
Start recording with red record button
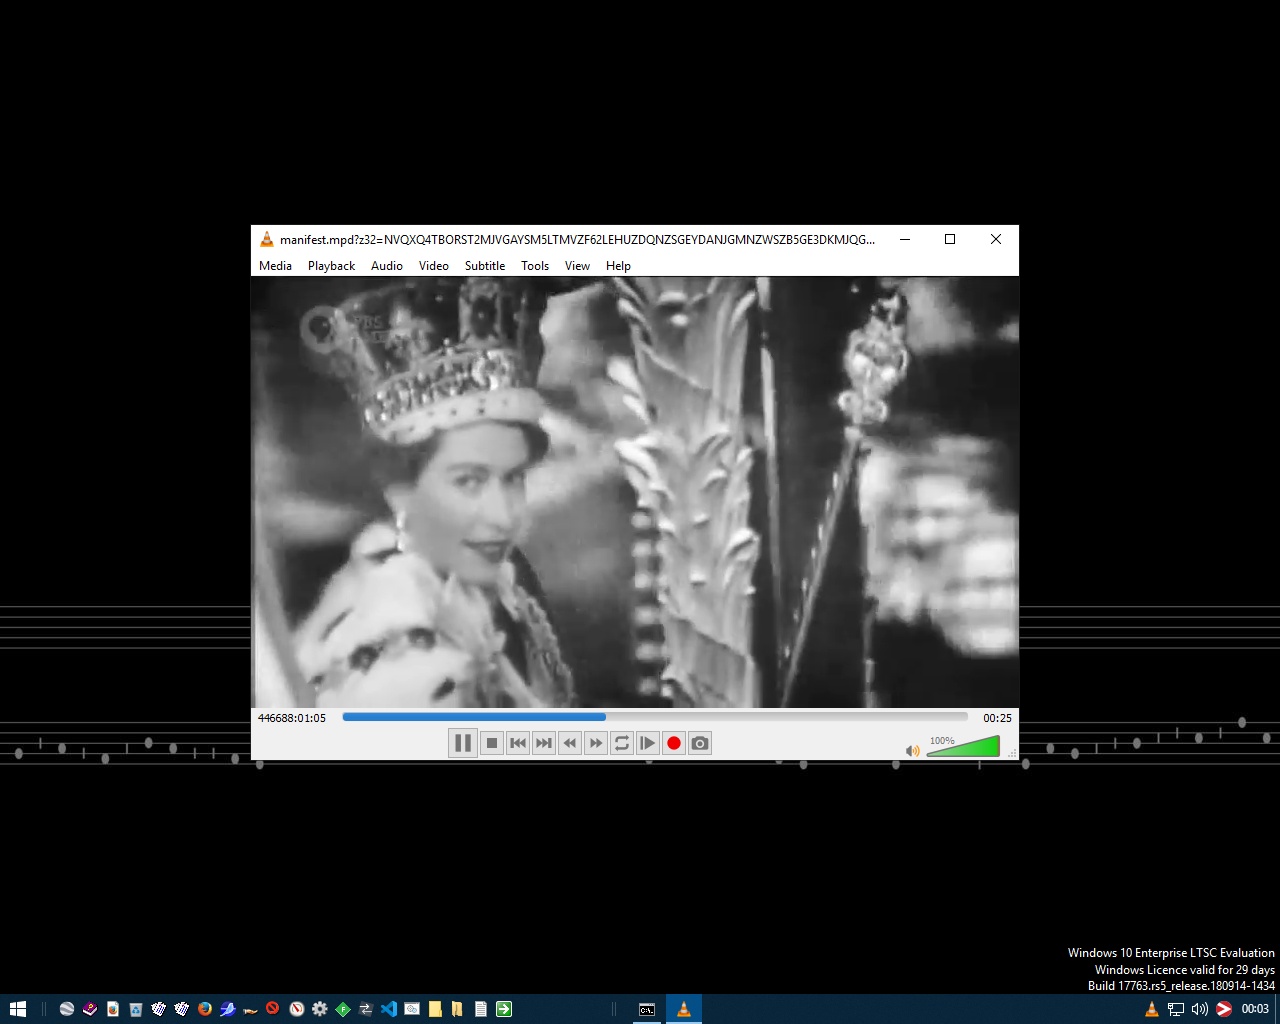673,743
